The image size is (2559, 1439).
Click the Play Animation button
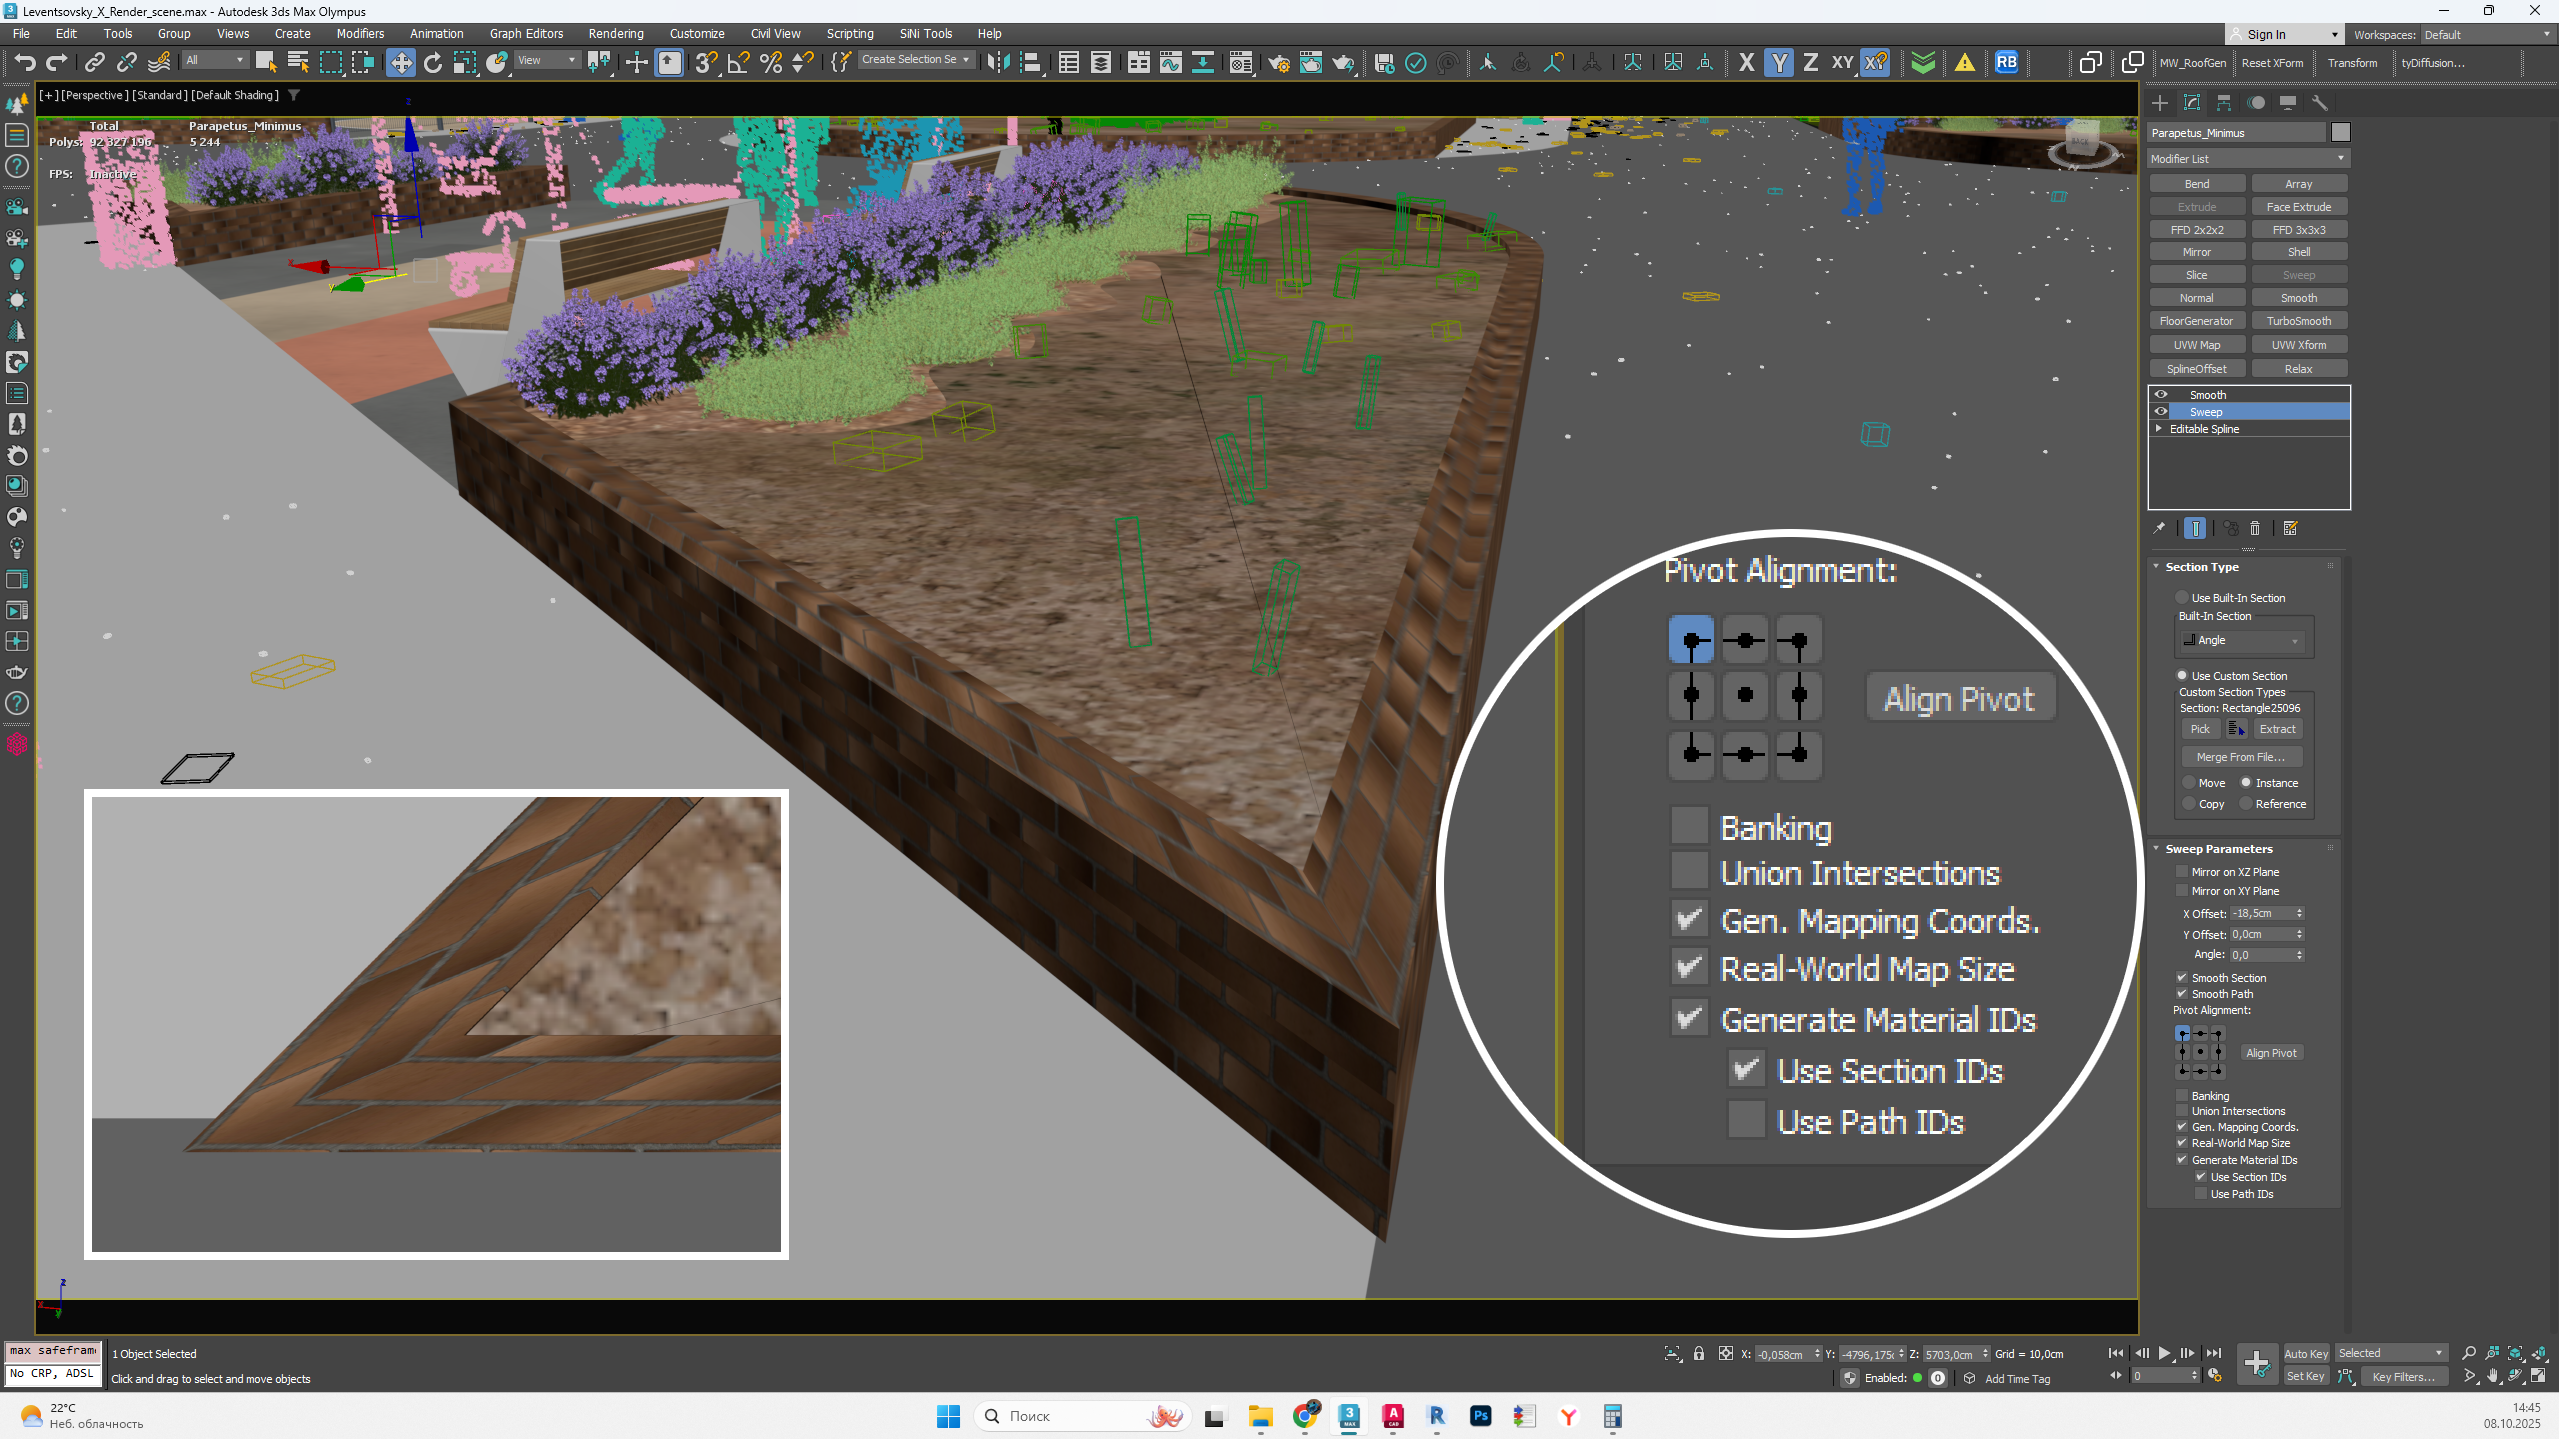click(2164, 1353)
